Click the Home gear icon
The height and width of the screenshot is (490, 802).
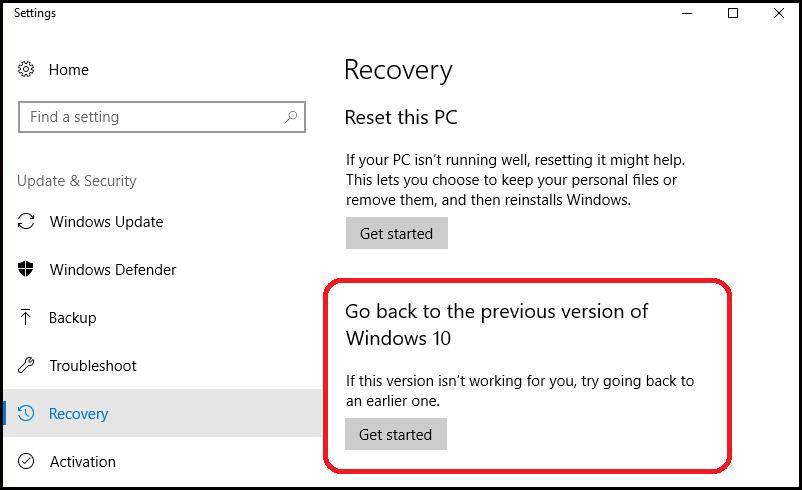[x=26, y=69]
